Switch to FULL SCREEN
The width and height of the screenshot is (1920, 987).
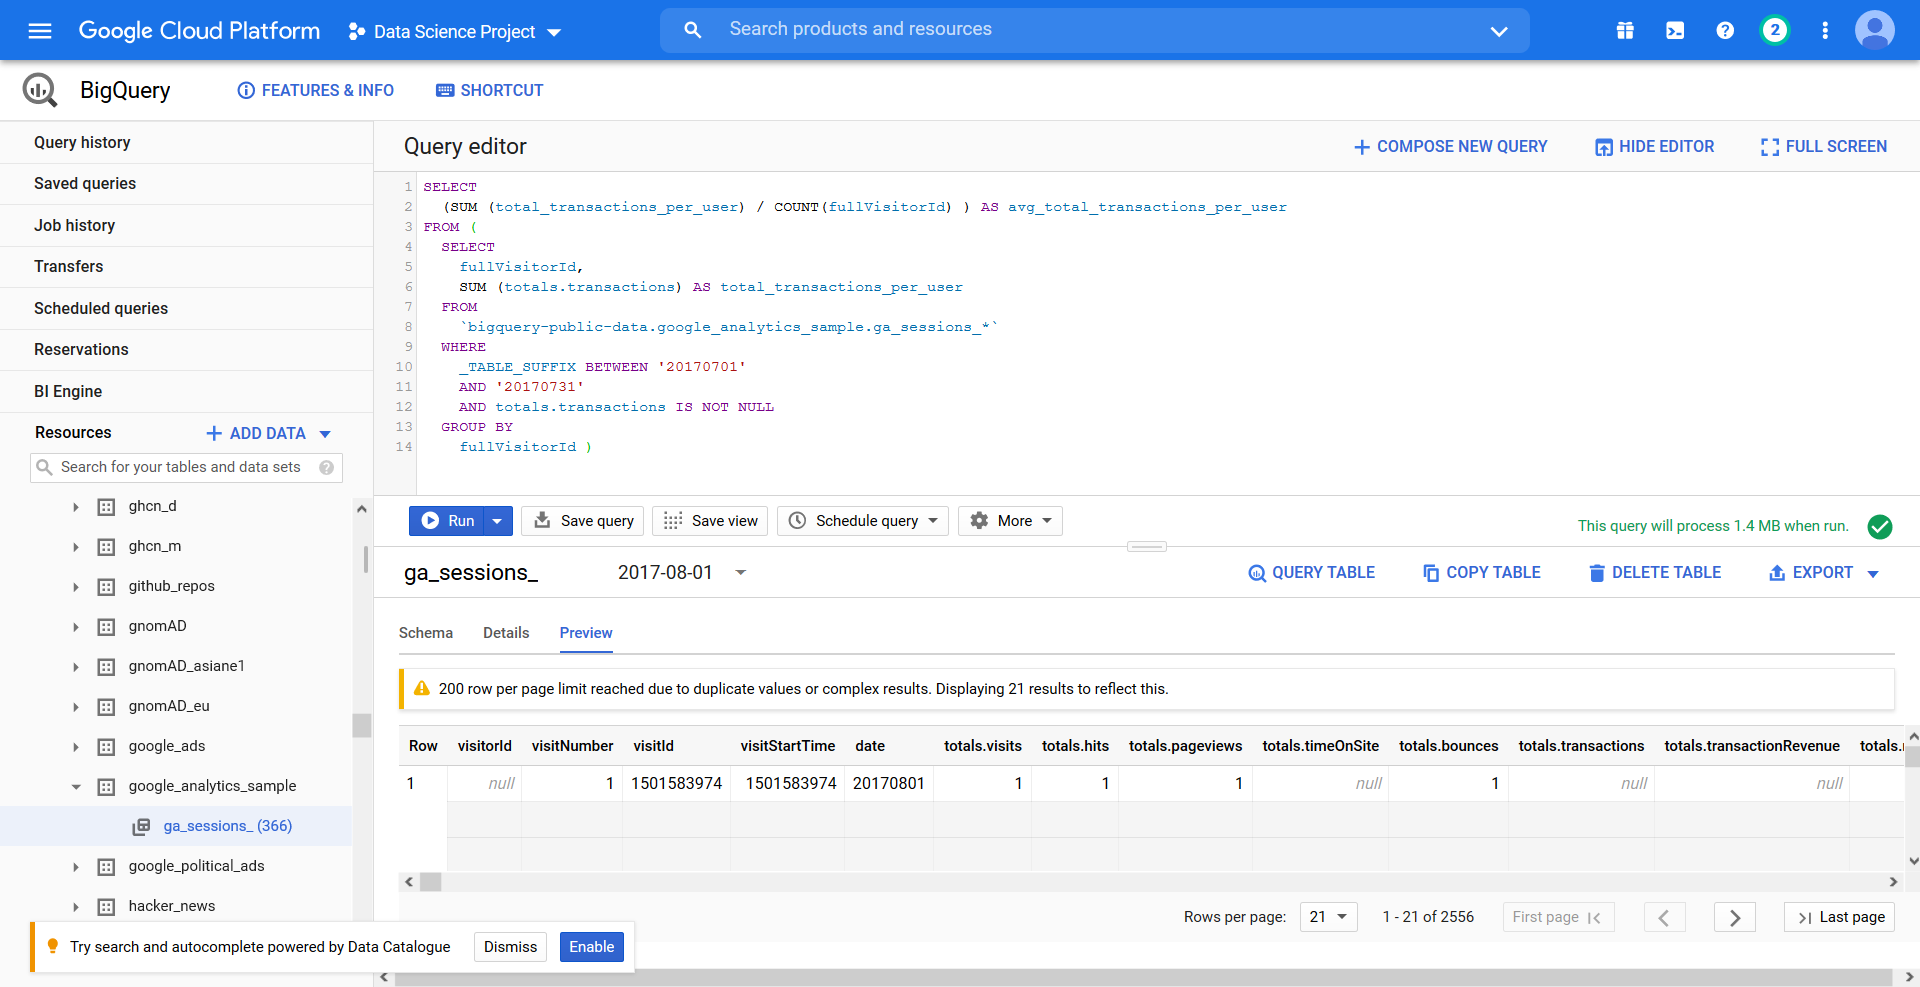(1824, 147)
